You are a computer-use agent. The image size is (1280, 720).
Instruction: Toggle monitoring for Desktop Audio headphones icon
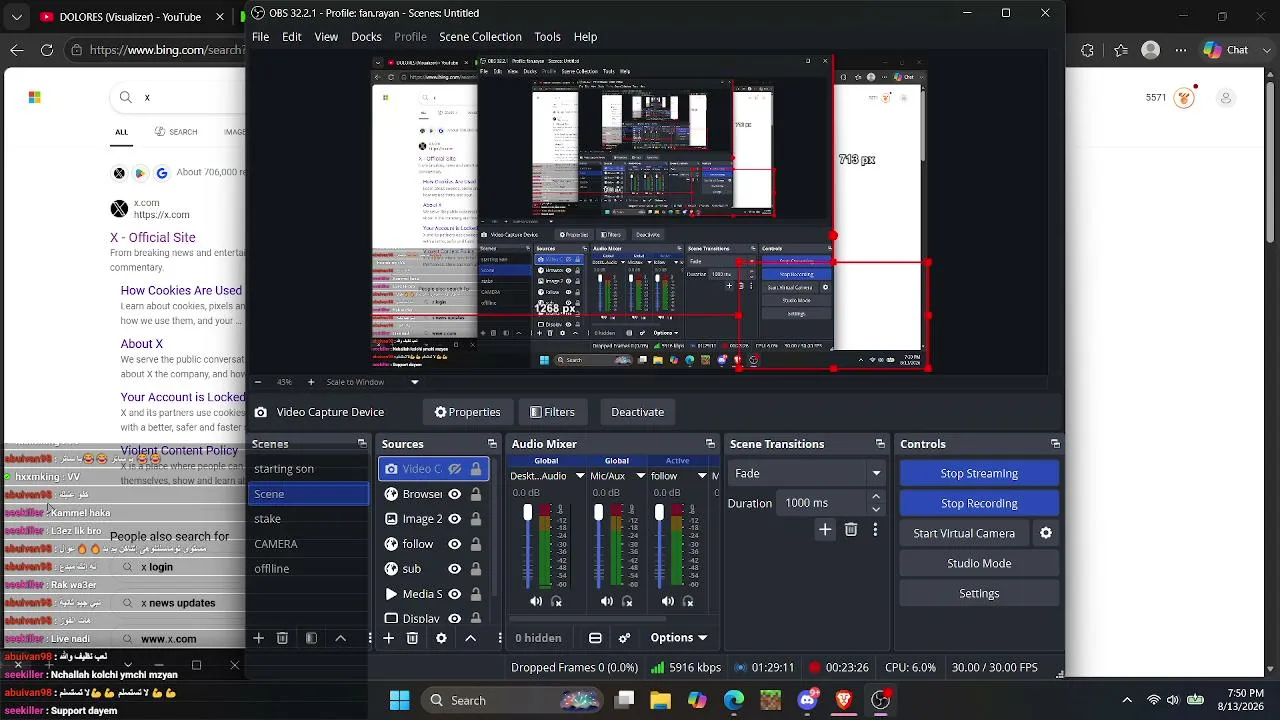[x=557, y=601]
